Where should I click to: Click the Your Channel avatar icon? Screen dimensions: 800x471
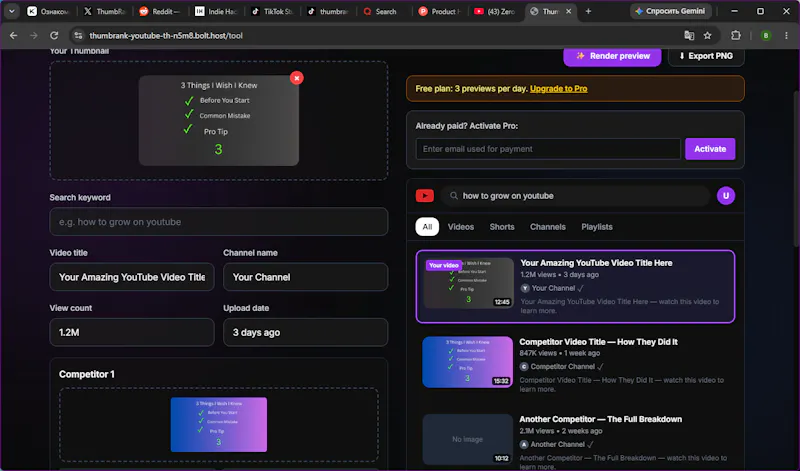point(524,288)
